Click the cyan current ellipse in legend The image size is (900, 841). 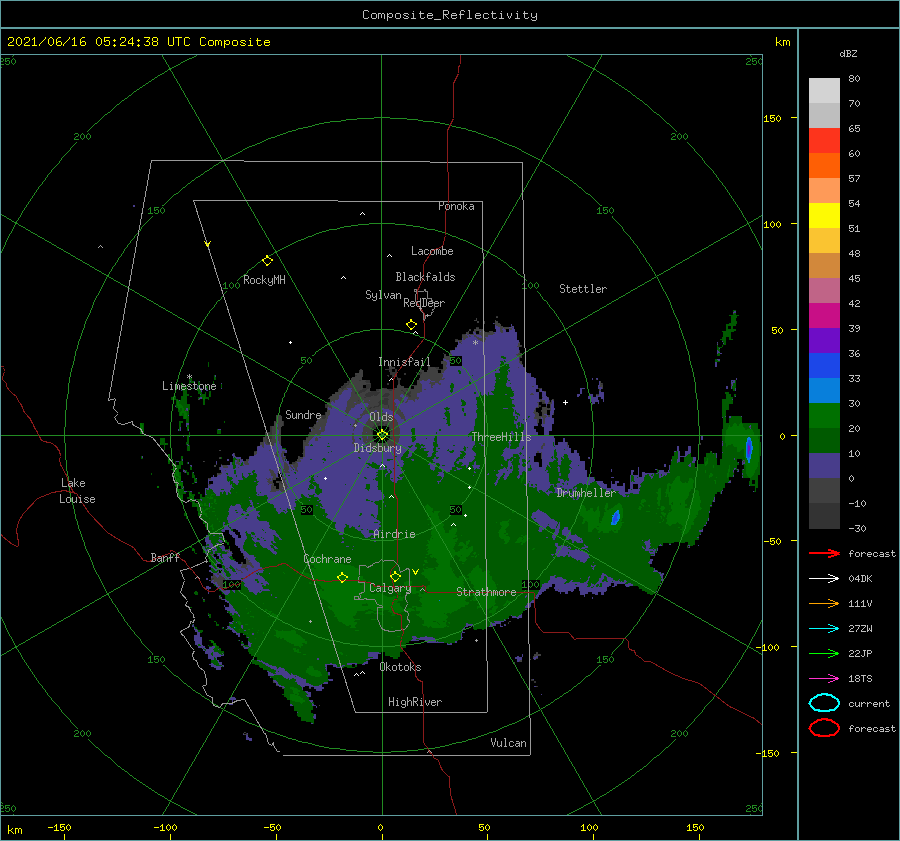[824, 703]
